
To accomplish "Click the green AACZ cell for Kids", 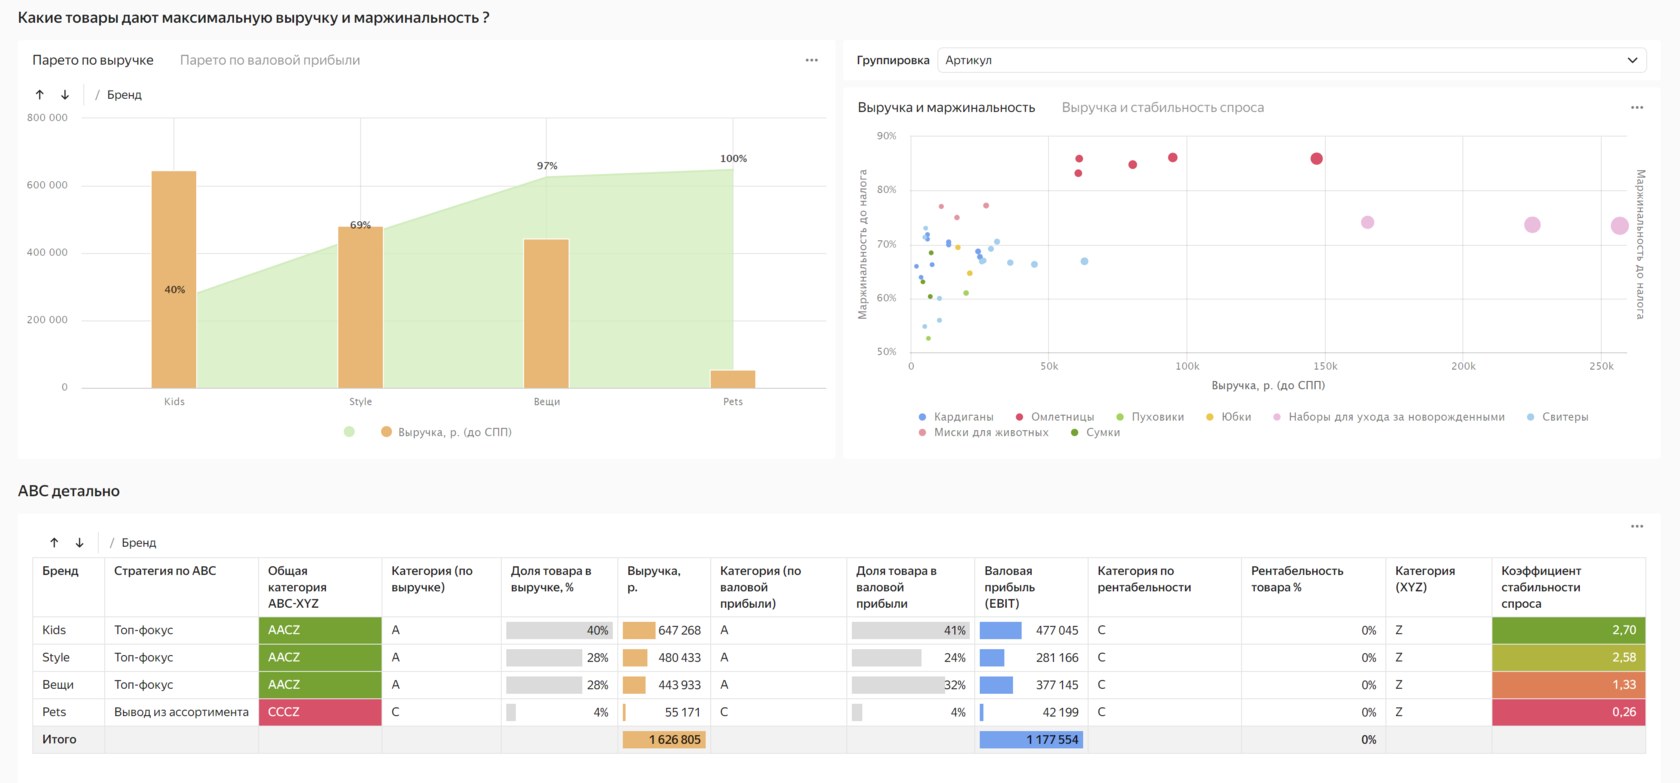I will coord(320,630).
